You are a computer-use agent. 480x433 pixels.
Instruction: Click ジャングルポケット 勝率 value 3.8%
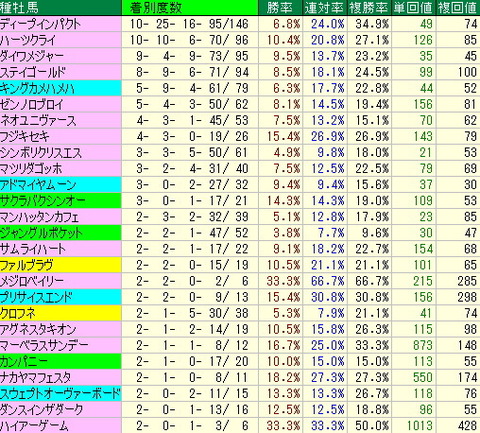point(287,233)
